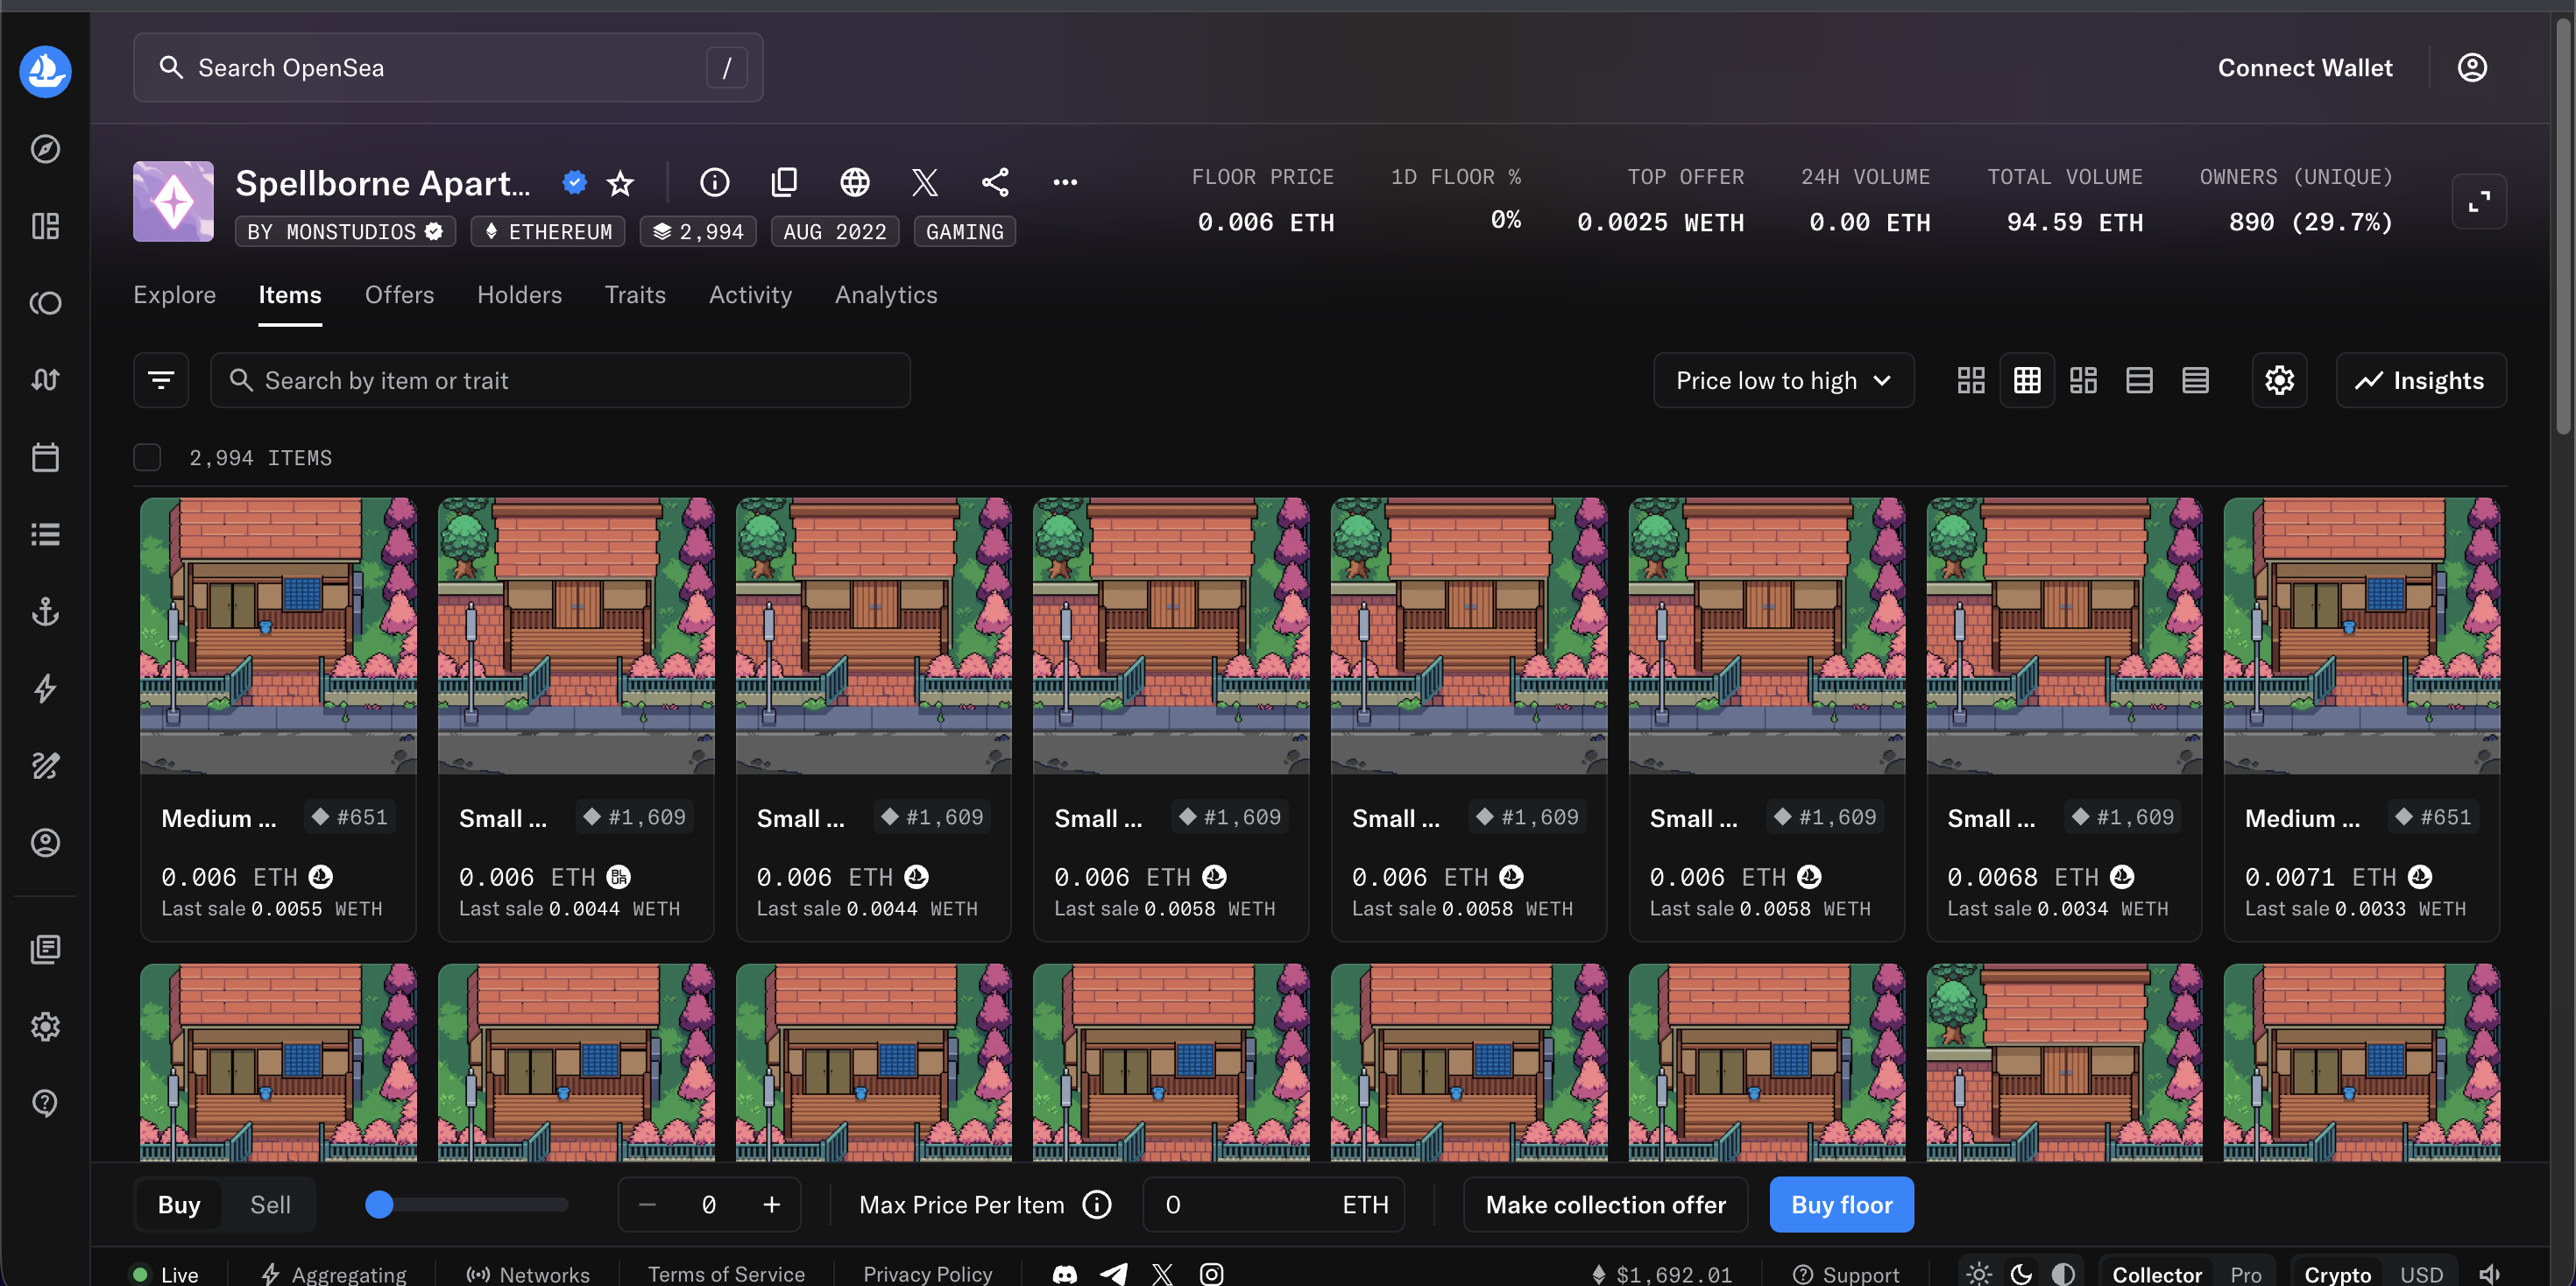This screenshot has width=2576, height=1286.
Task: Show collection info icon
Action: [x=714, y=182]
